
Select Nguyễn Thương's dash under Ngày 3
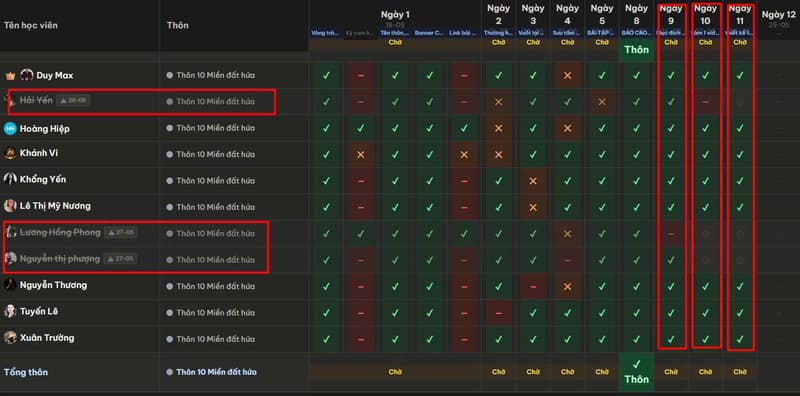(533, 287)
